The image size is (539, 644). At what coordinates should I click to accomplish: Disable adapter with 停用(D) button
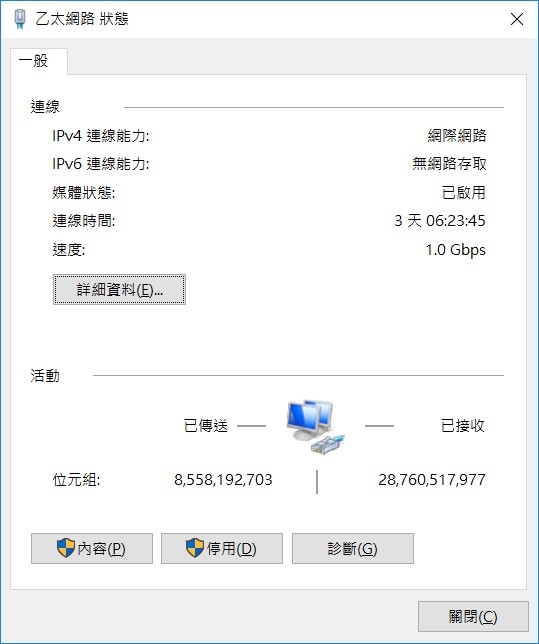(222, 548)
